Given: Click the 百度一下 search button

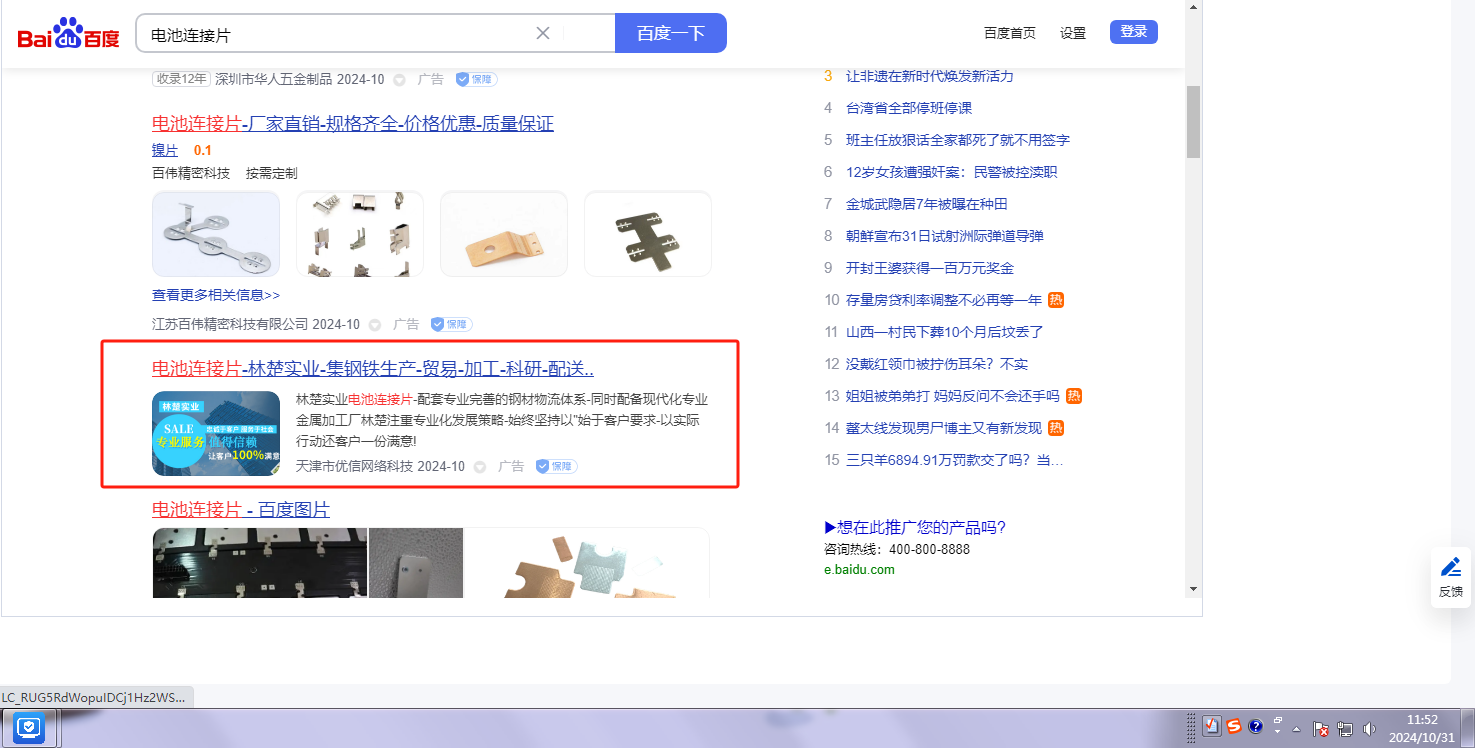Looking at the screenshot, I should [671, 33].
